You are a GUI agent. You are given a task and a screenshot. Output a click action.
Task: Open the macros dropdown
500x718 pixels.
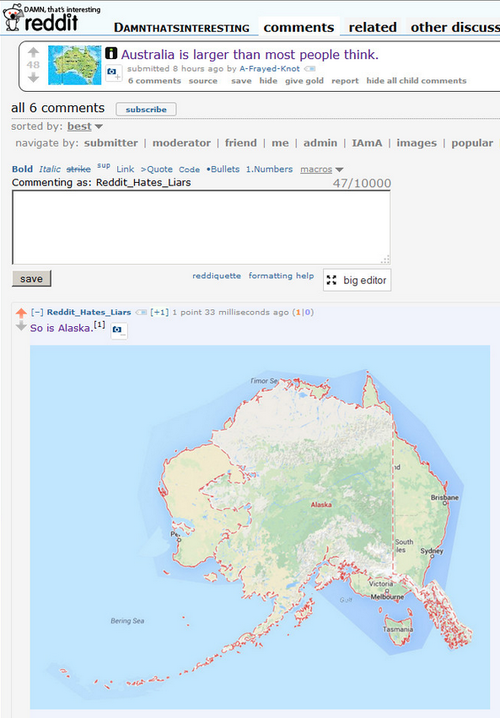[322, 169]
